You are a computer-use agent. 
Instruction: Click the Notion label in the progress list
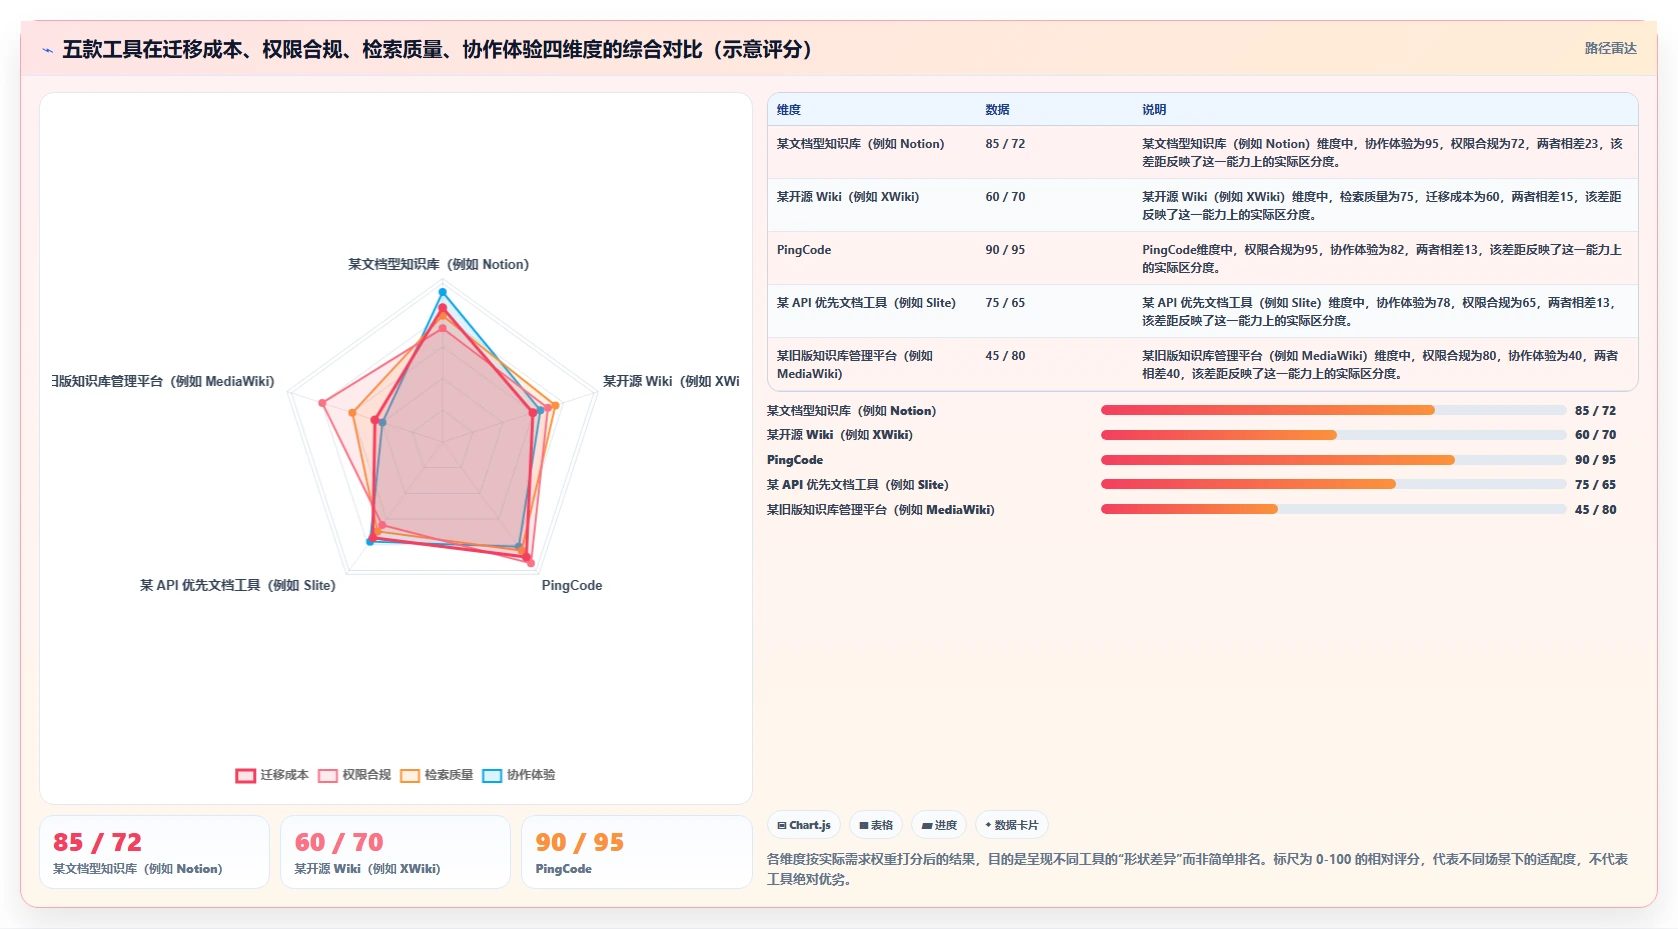[851, 411]
